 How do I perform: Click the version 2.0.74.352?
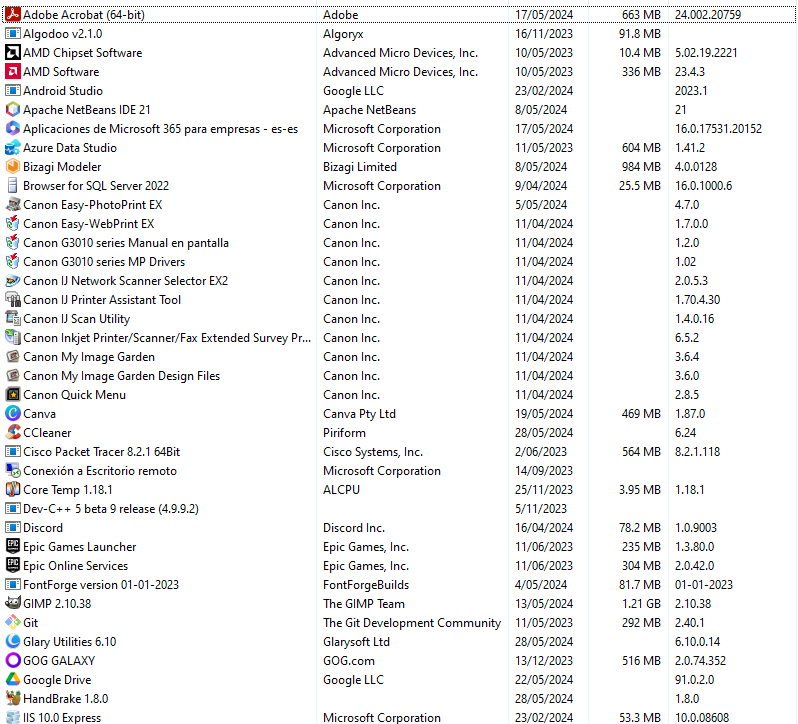click(700, 660)
